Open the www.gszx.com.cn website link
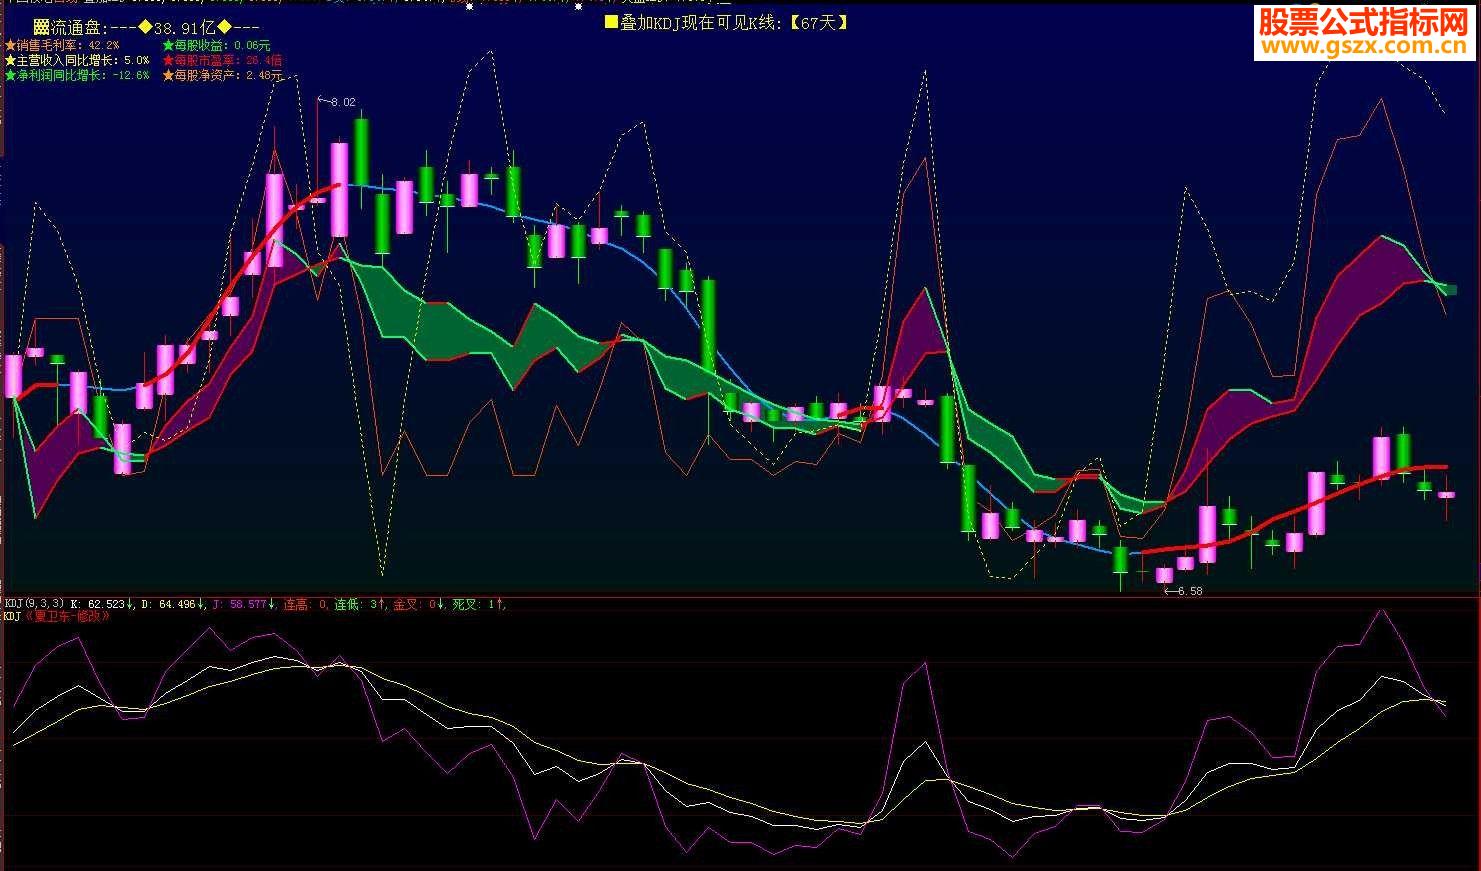The image size is (1481, 871). tap(1364, 46)
